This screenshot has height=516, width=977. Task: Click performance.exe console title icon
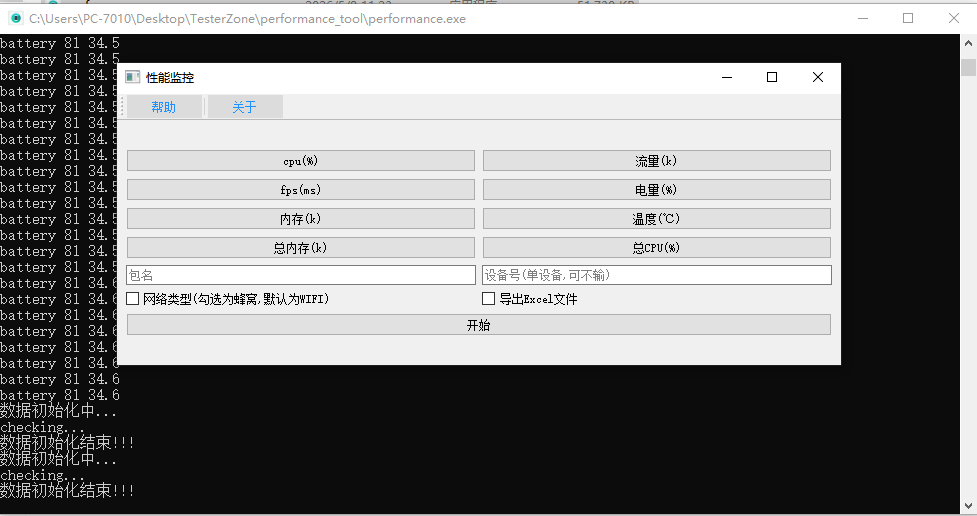16,18
